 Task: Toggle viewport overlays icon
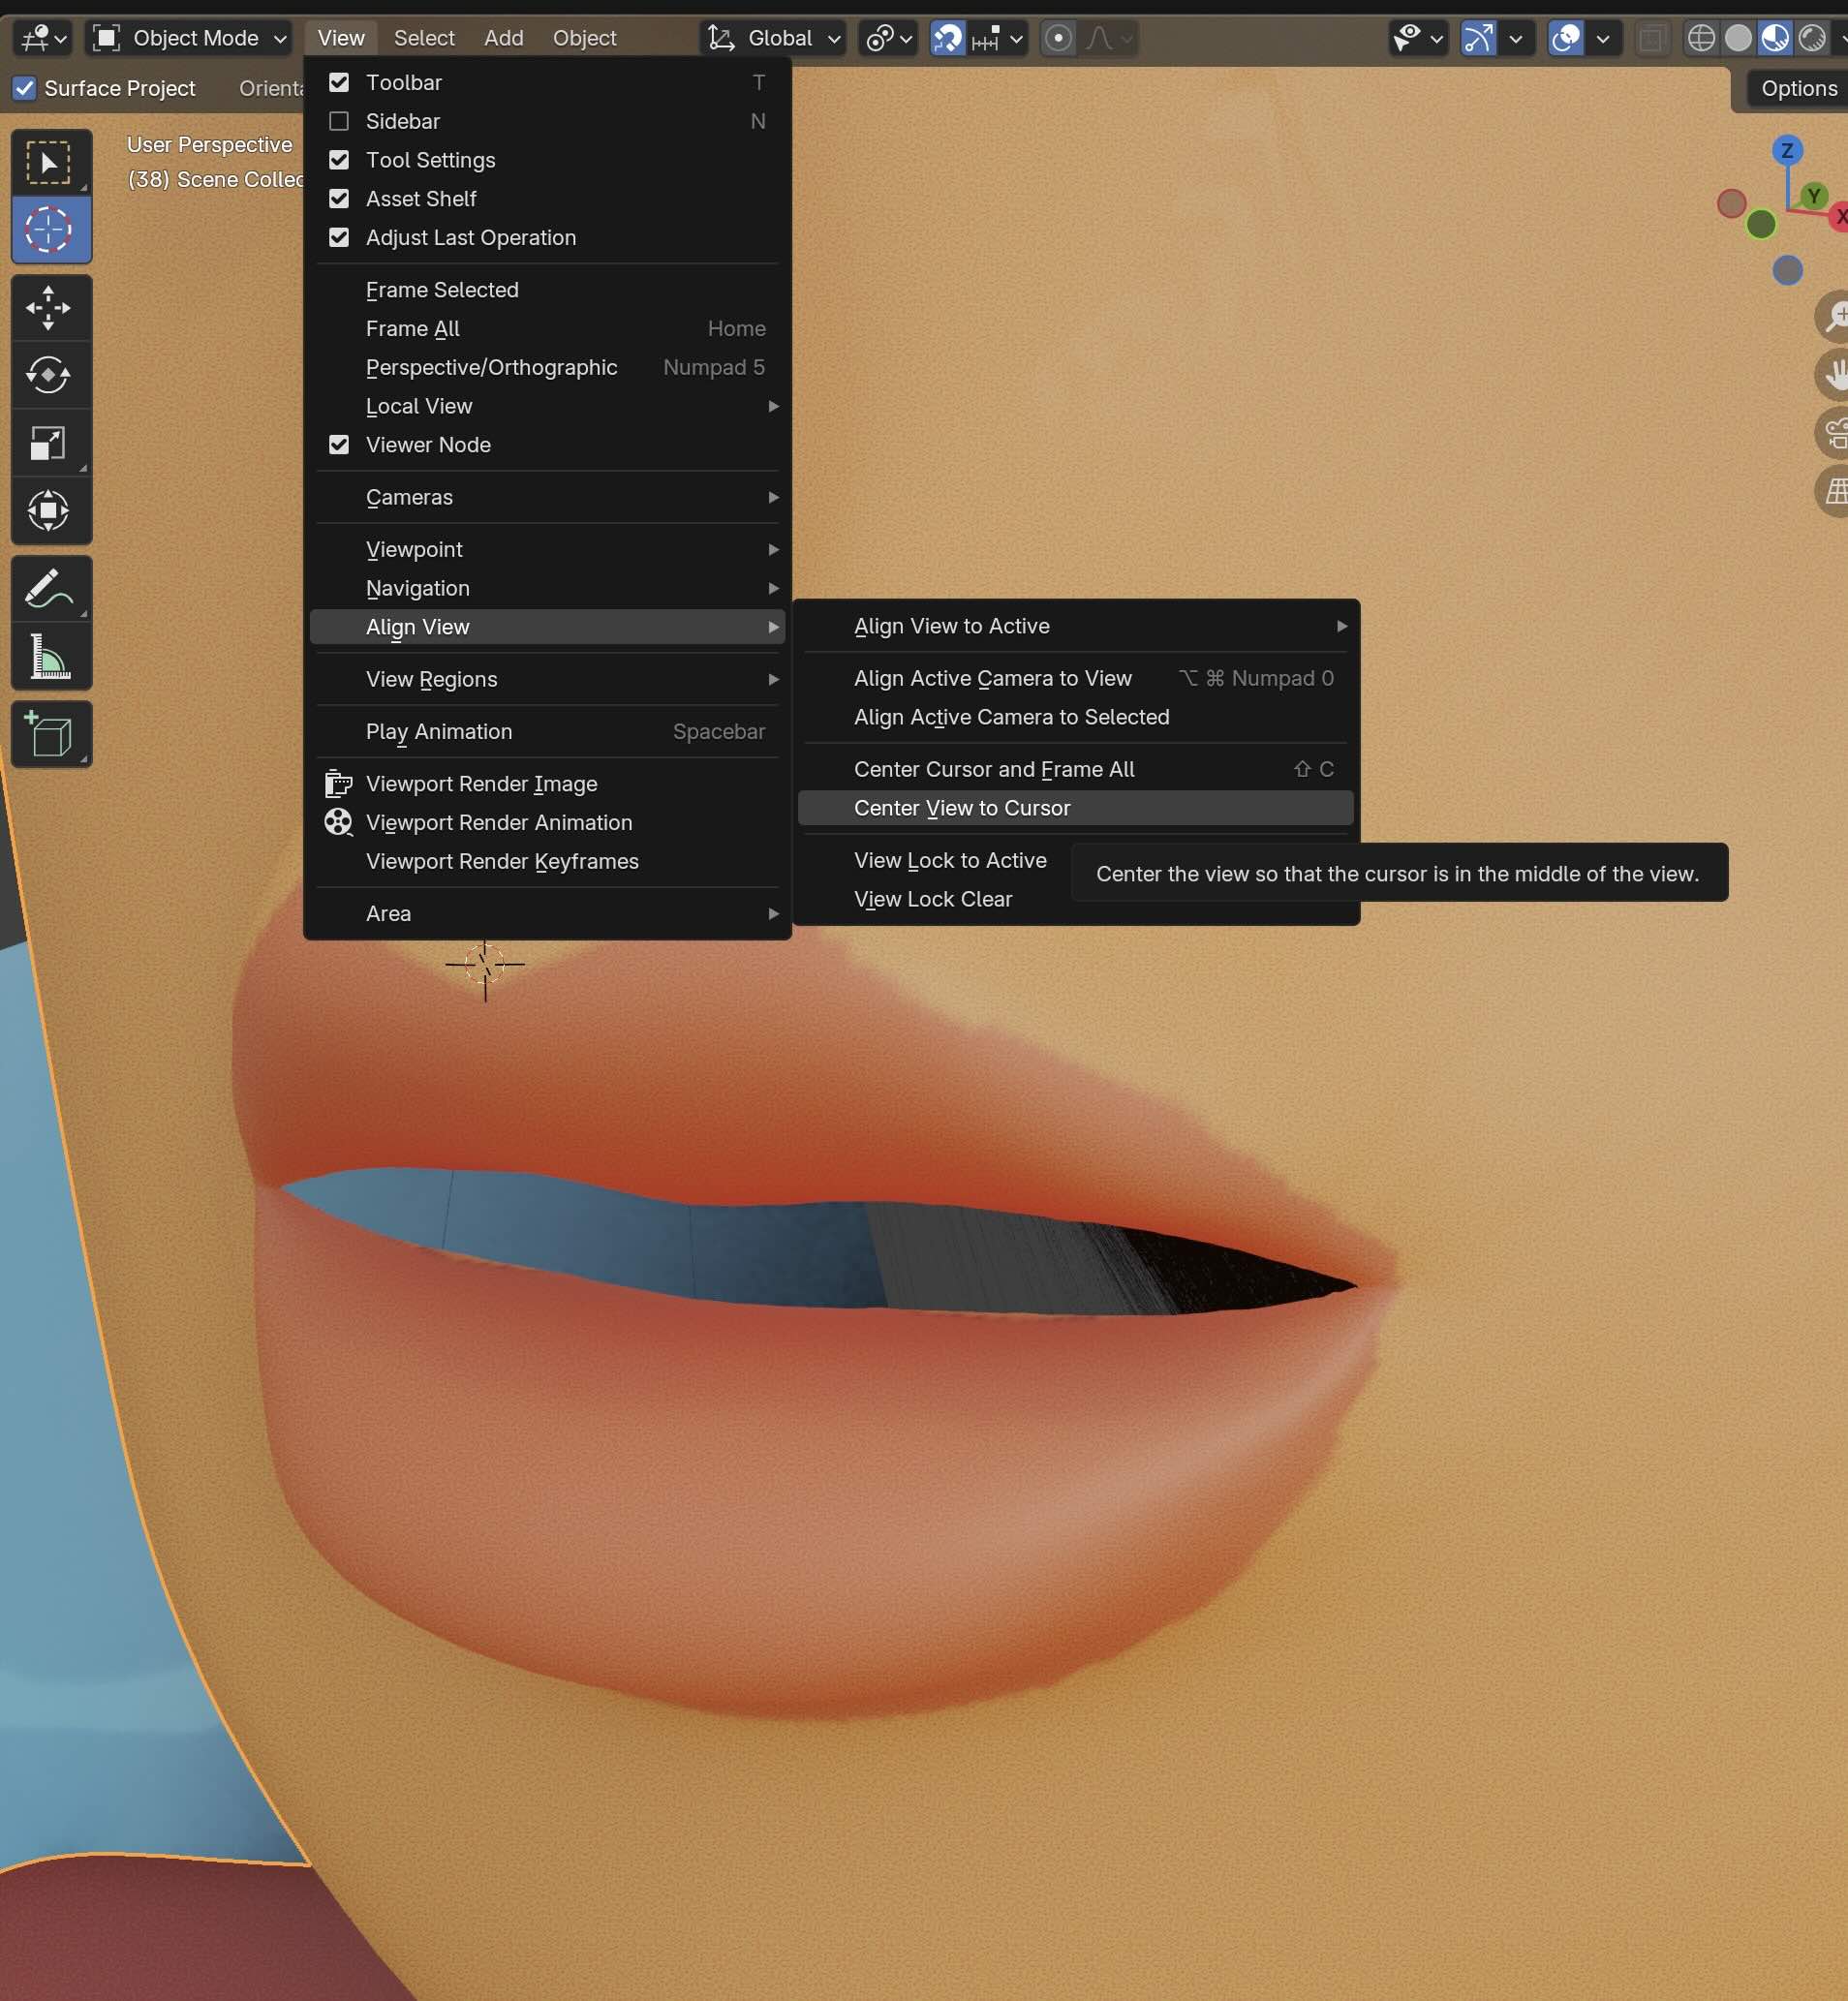click(1566, 38)
